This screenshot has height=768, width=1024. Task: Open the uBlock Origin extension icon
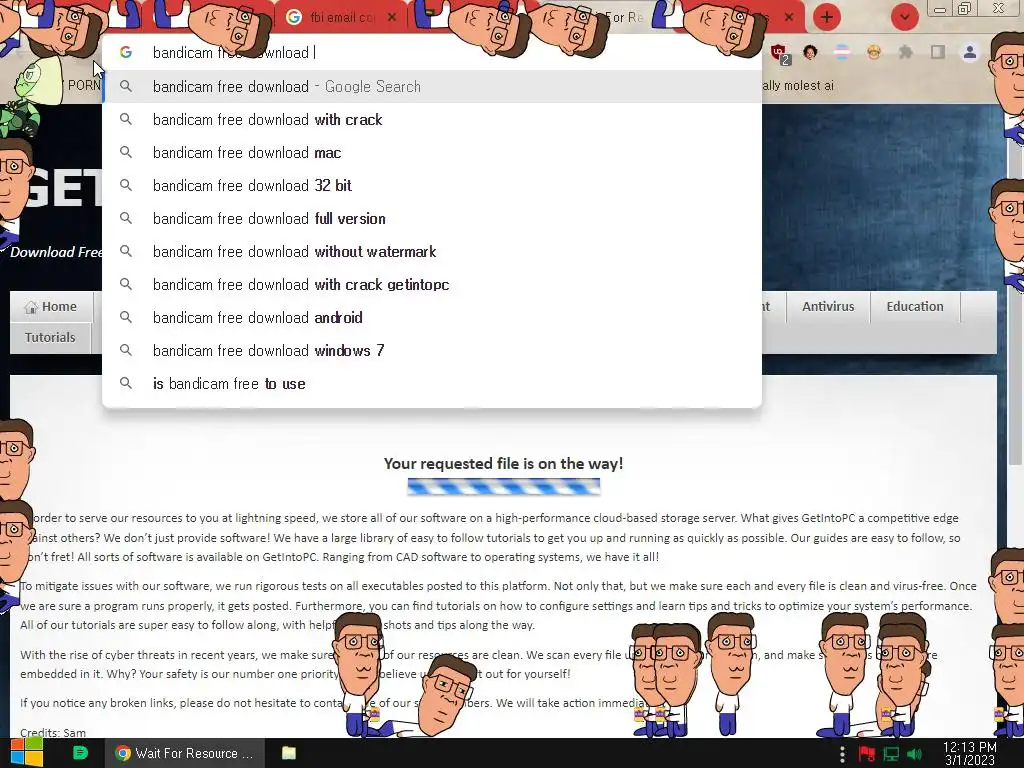pos(780,53)
